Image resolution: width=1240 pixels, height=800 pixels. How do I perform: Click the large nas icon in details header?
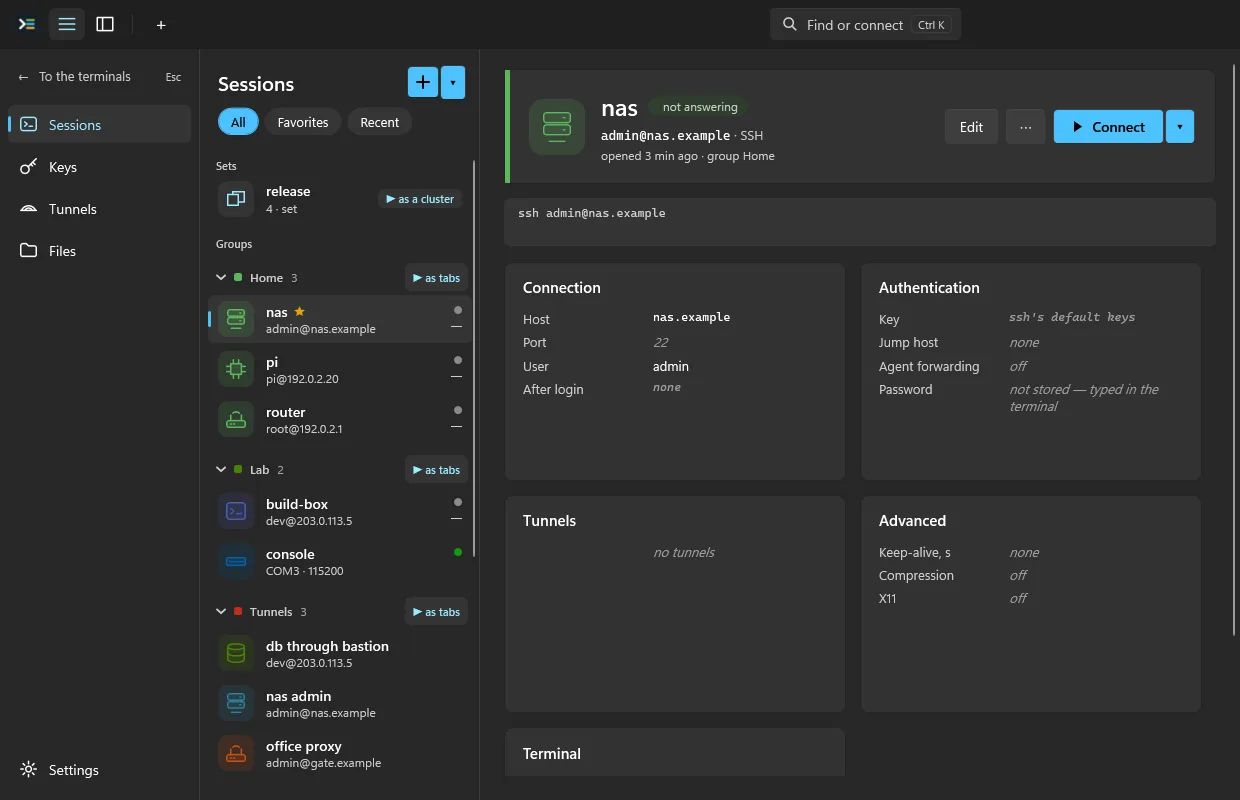coord(557,127)
